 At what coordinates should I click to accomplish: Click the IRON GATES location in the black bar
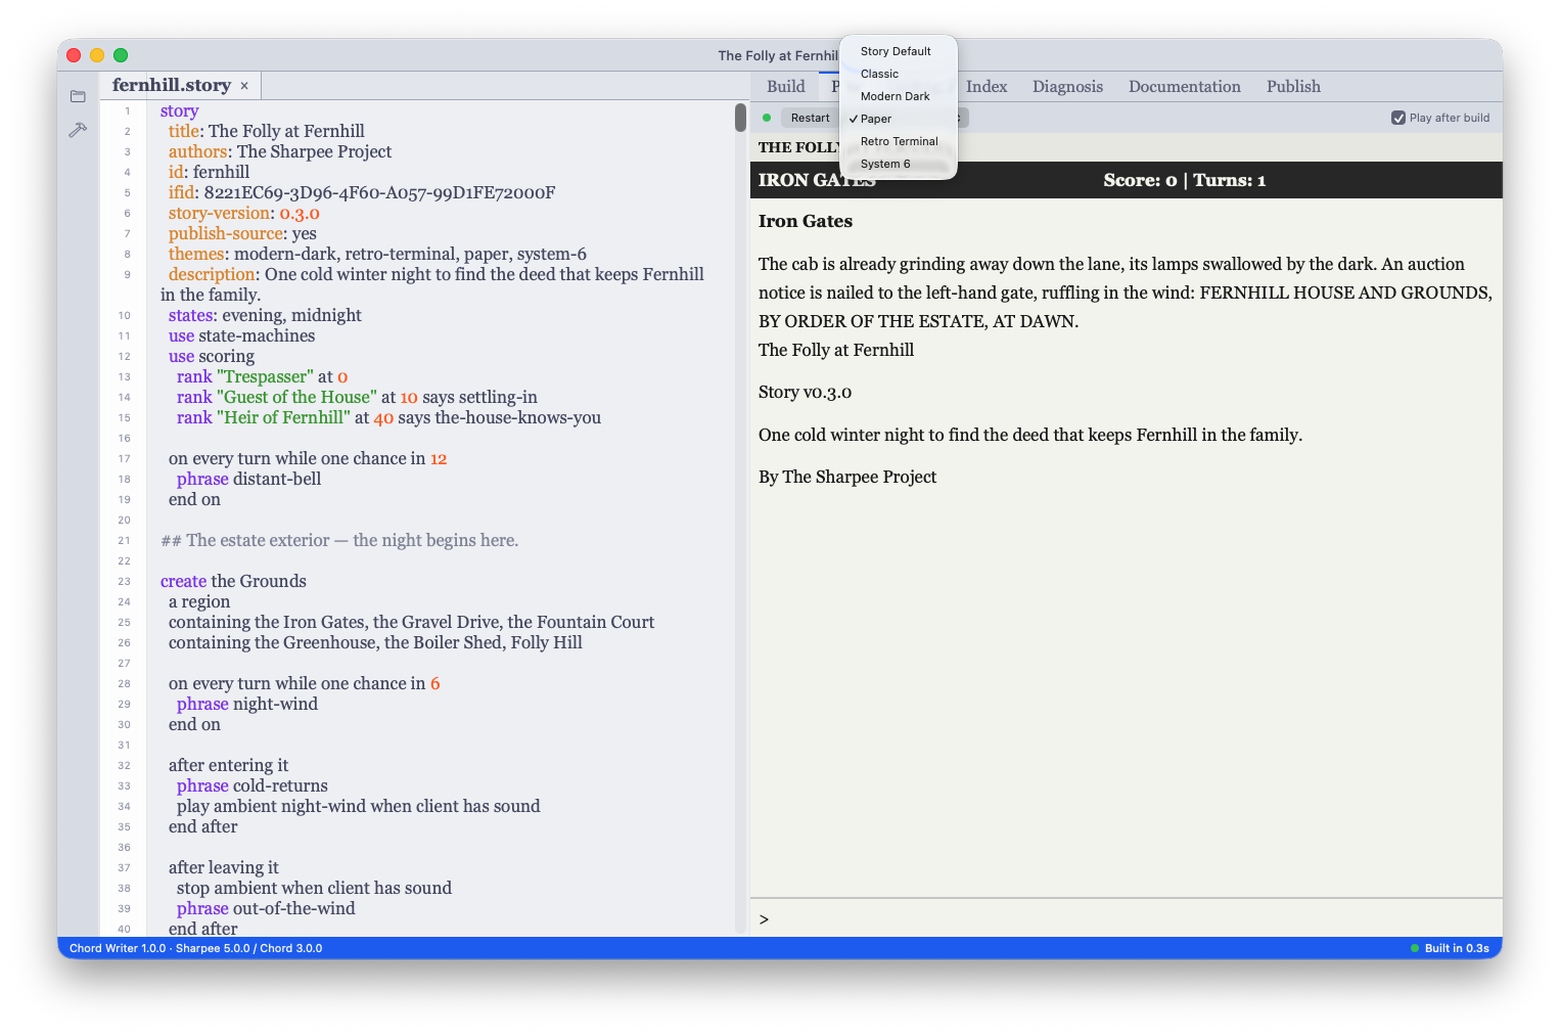817,180
